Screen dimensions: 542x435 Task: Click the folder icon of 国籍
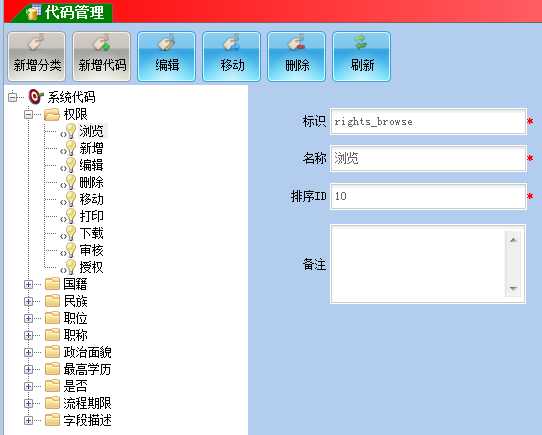coord(52,284)
